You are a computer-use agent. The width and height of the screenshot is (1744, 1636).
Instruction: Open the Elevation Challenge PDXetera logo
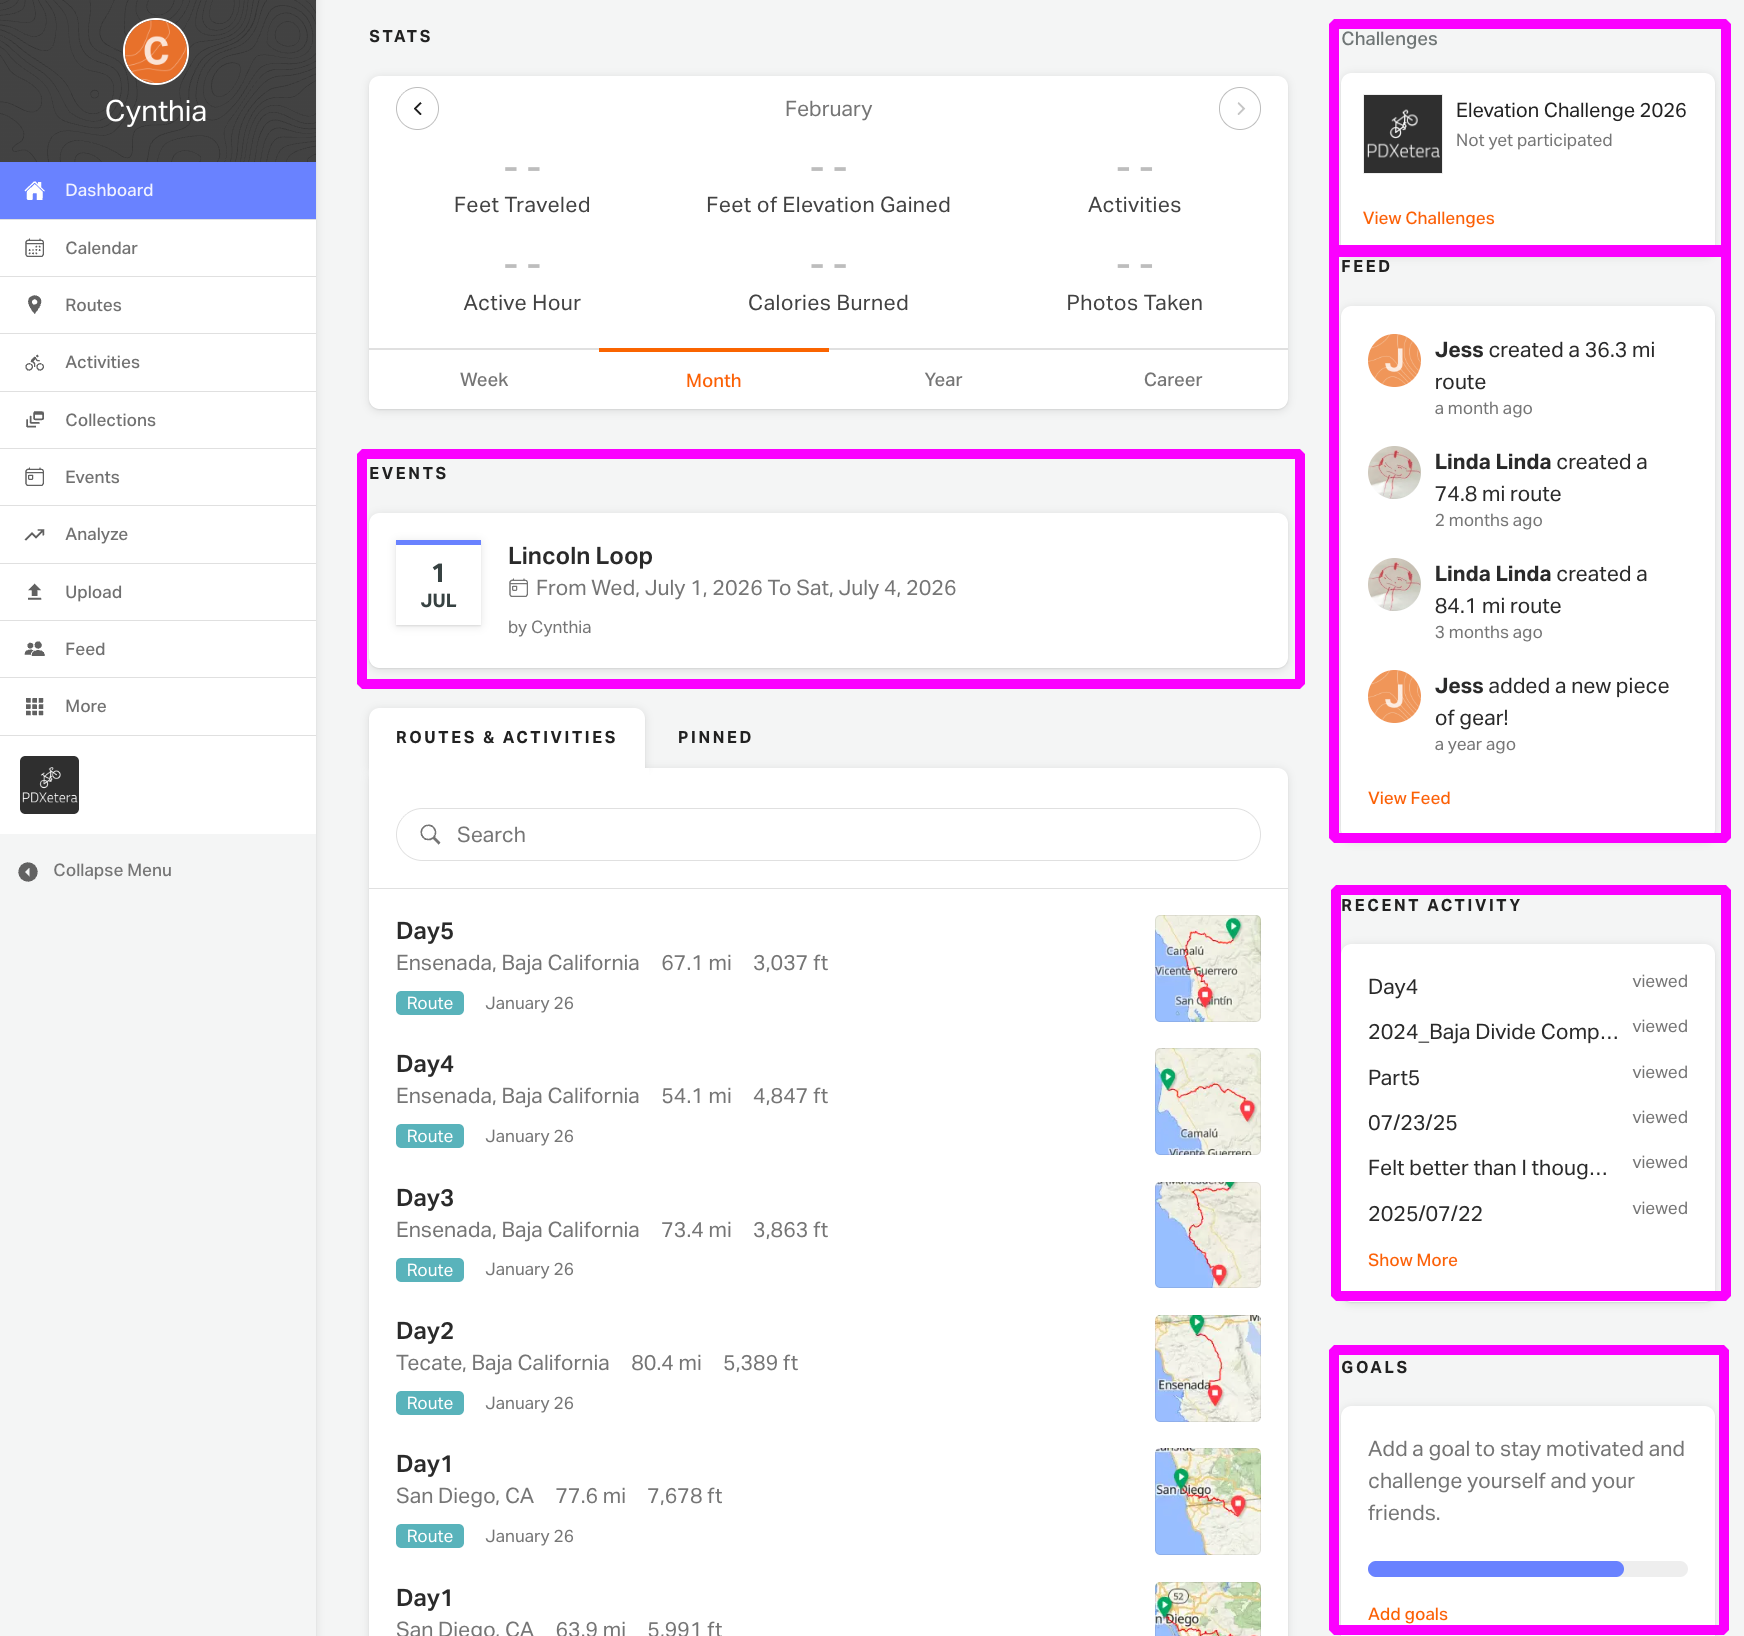tap(1403, 134)
